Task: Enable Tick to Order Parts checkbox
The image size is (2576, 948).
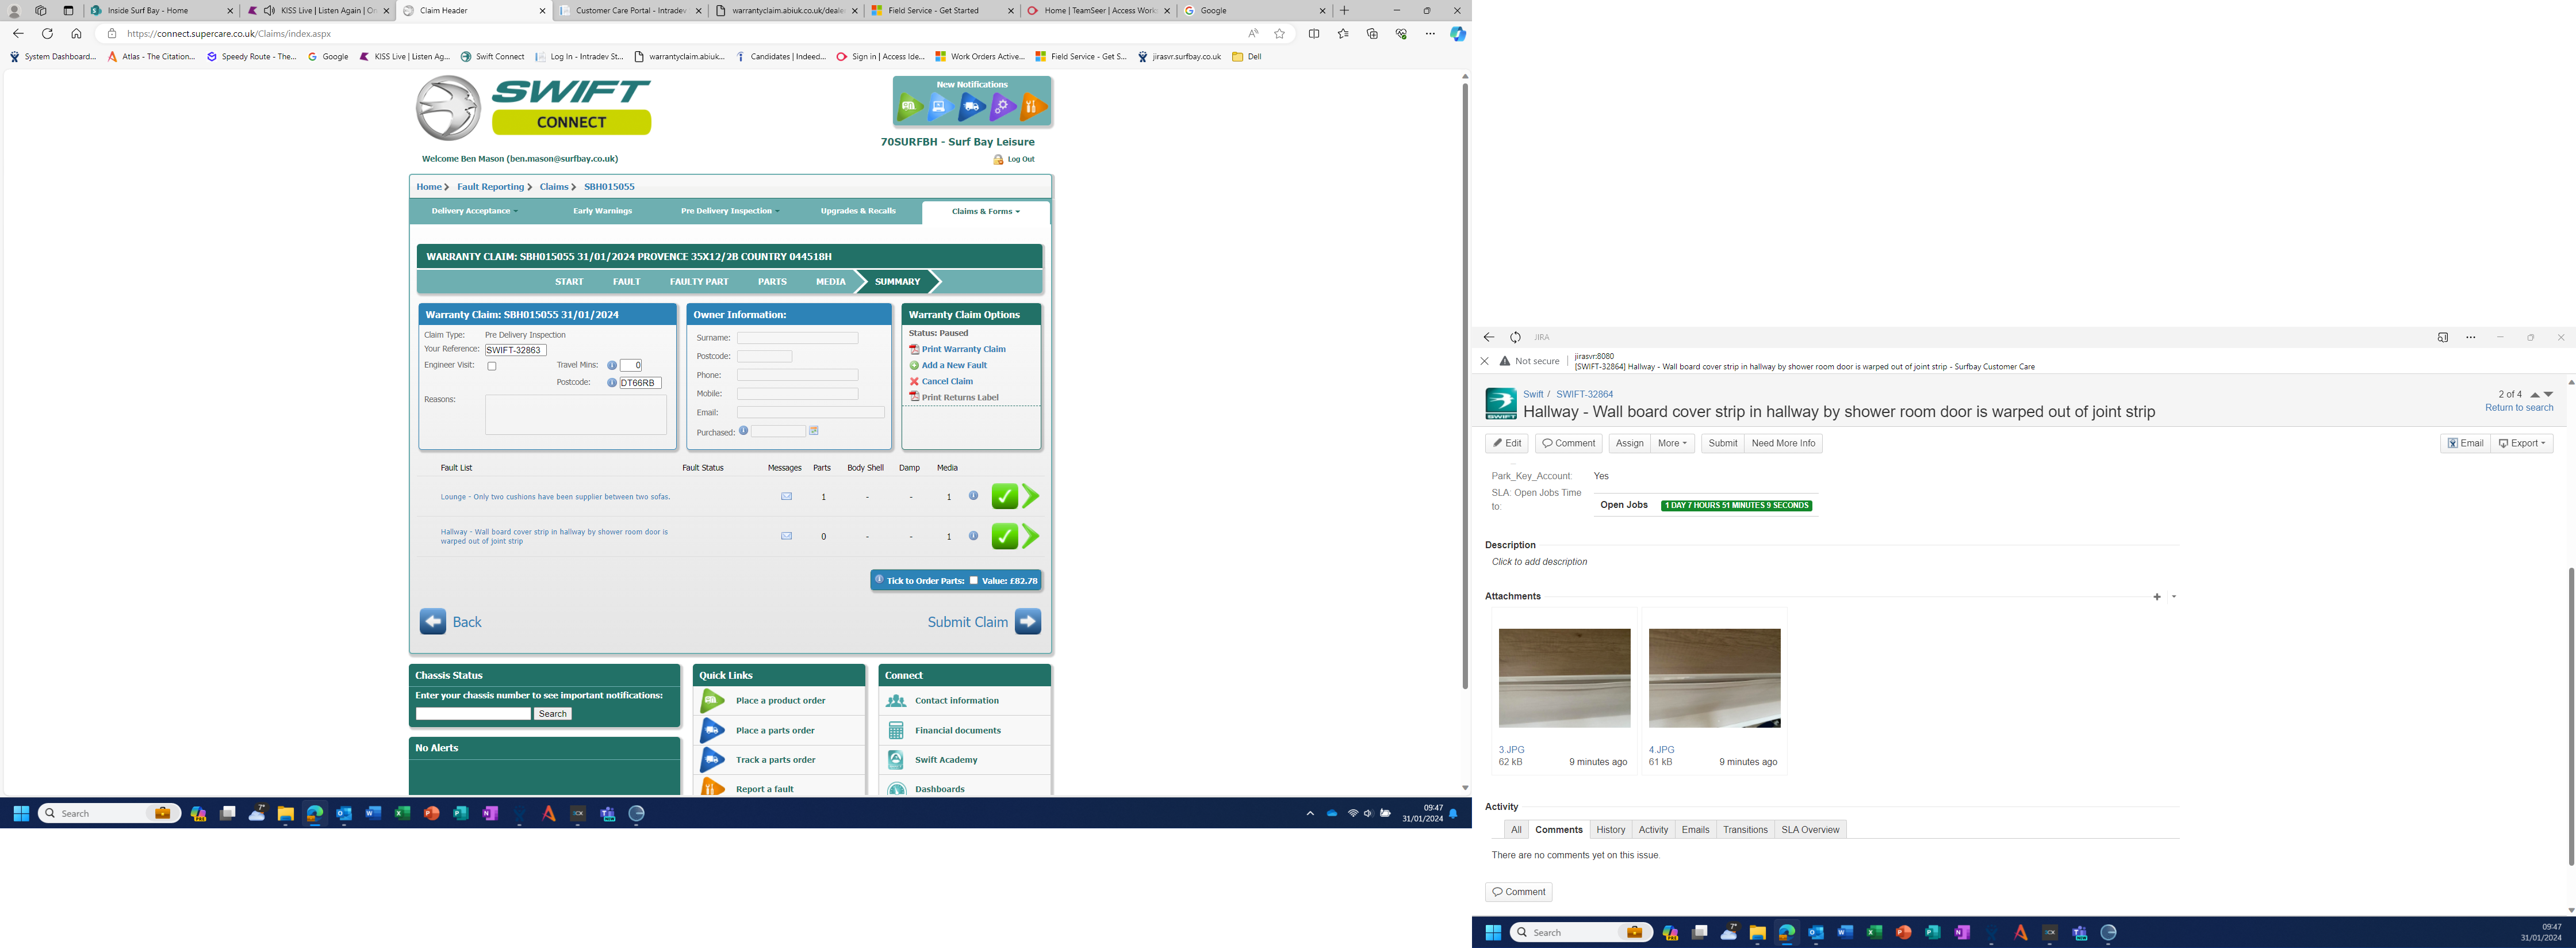Action: pos(974,580)
